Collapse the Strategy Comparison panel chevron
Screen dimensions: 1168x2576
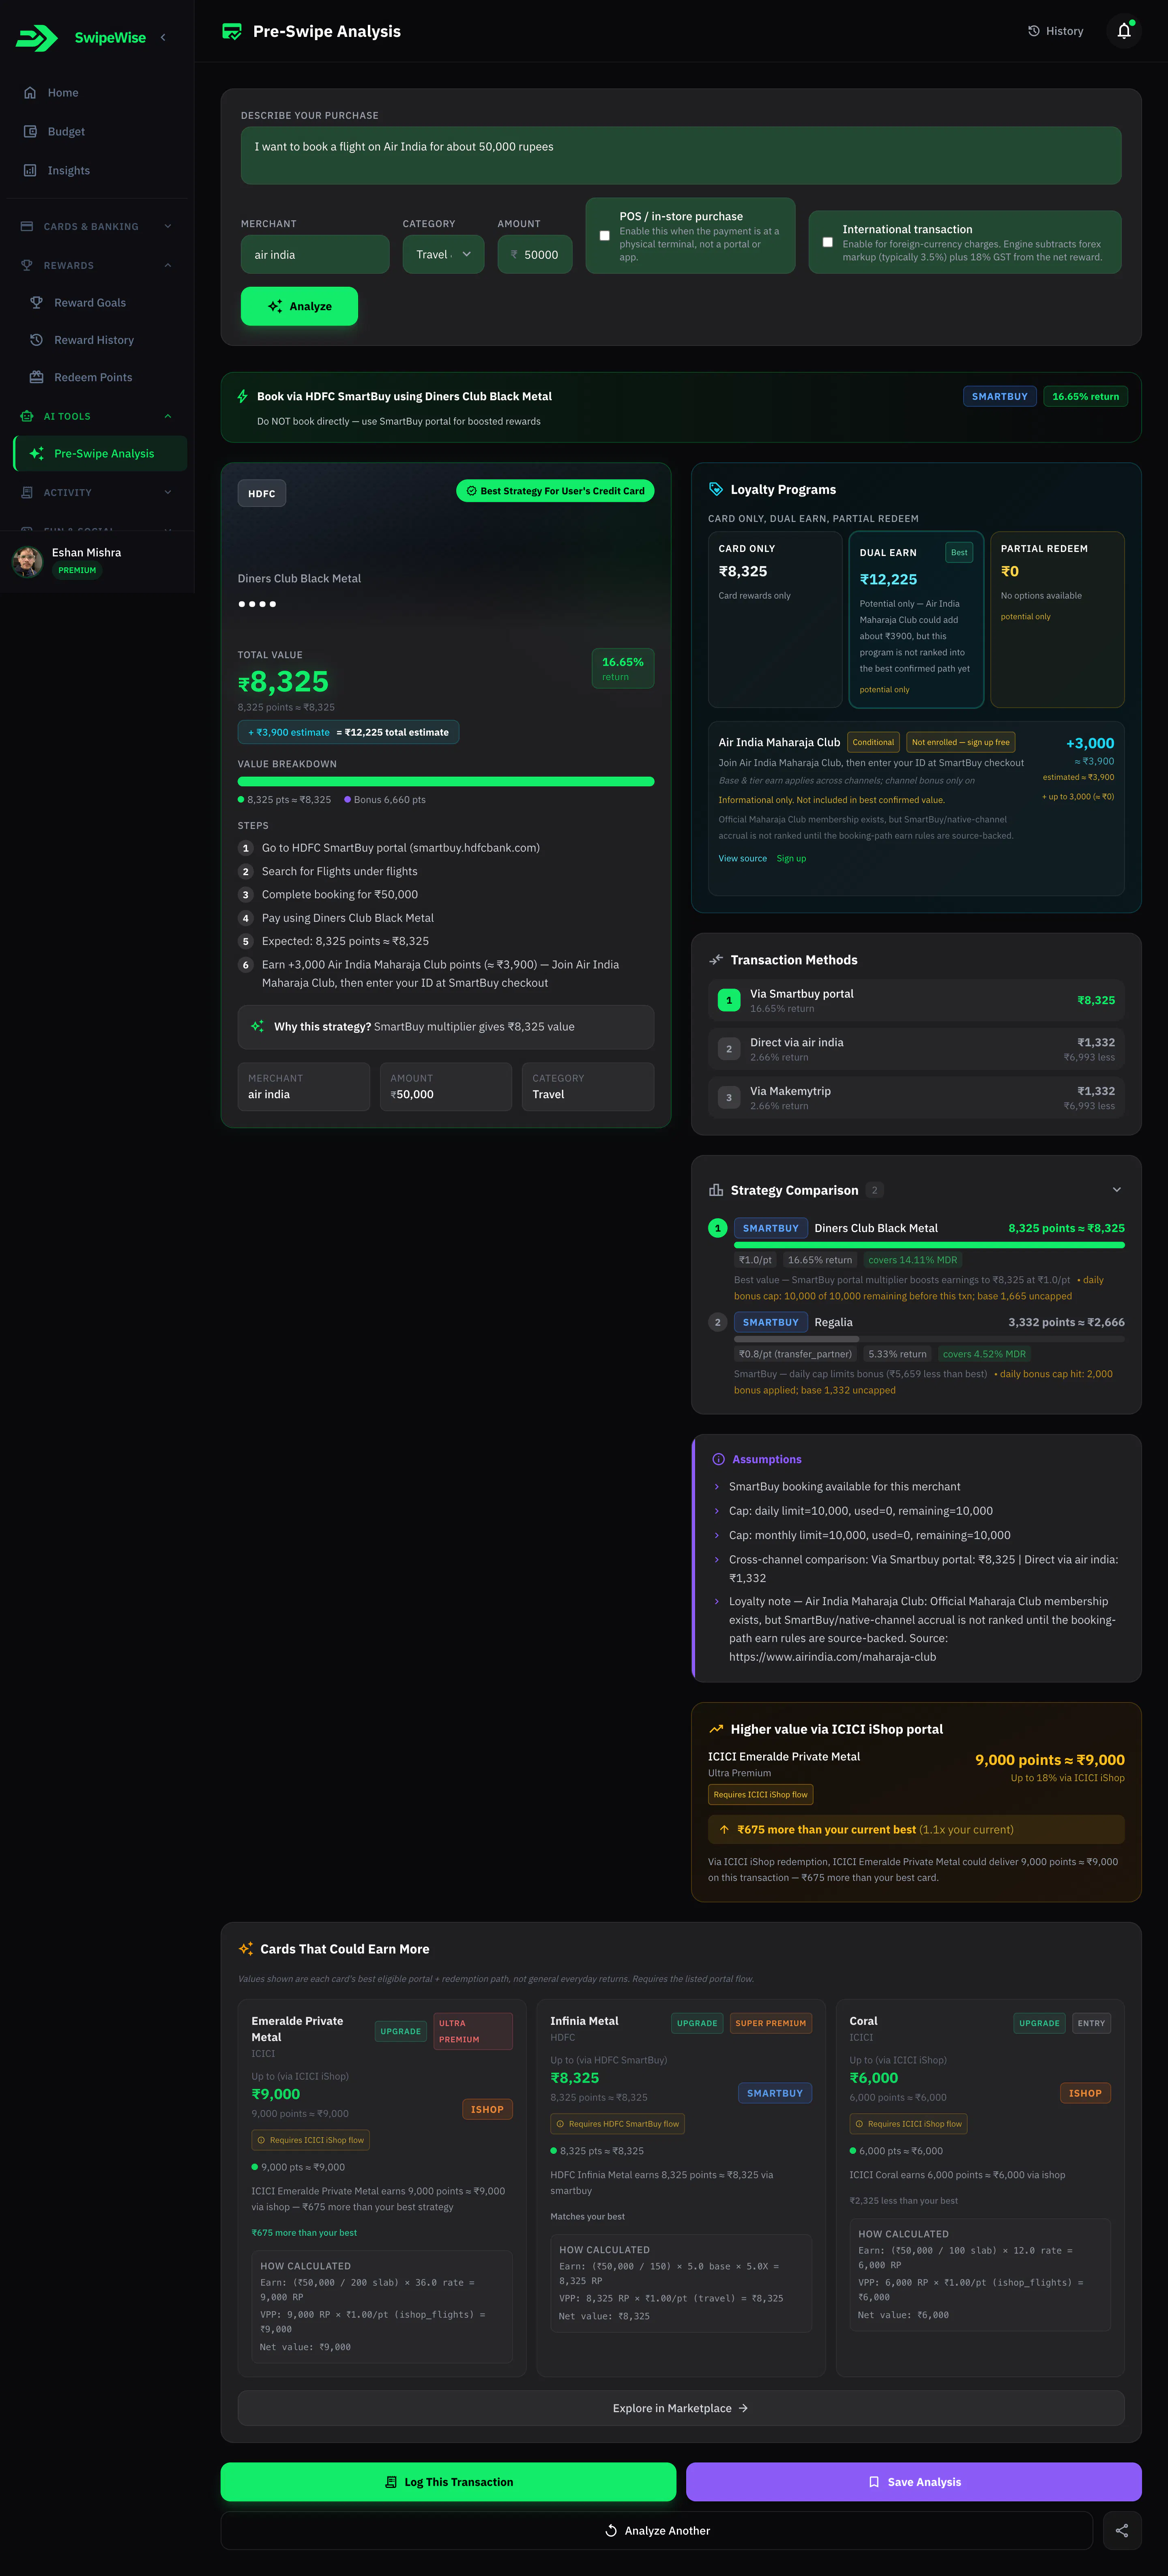tap(1117, 1190)
